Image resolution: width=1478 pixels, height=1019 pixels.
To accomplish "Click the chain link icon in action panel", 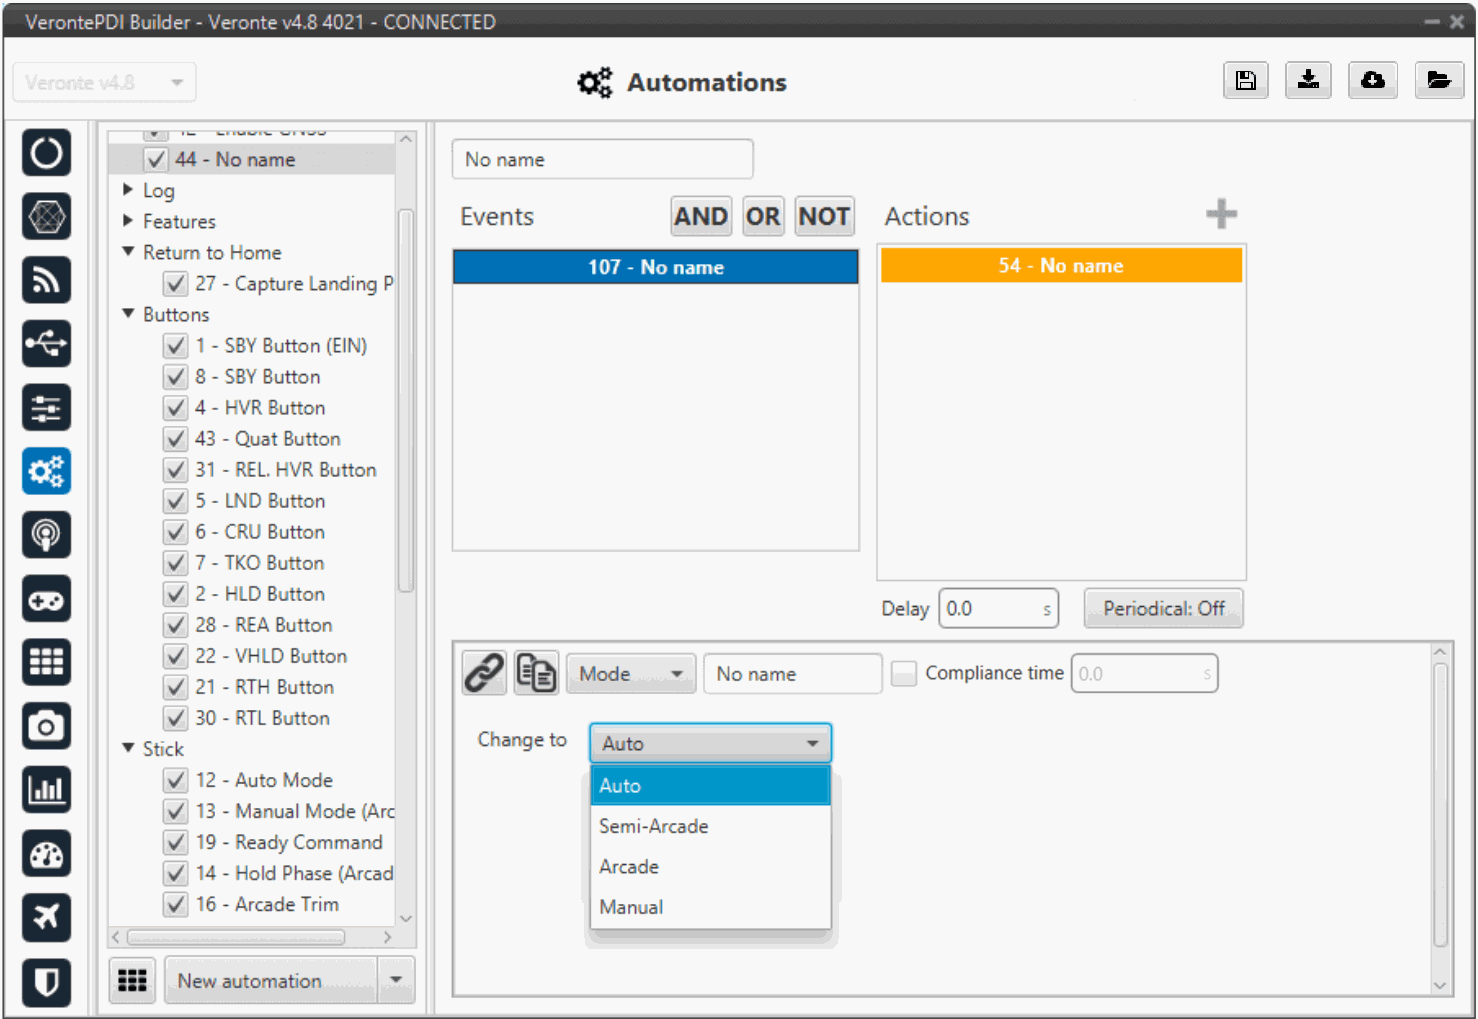I will point(484,673).
